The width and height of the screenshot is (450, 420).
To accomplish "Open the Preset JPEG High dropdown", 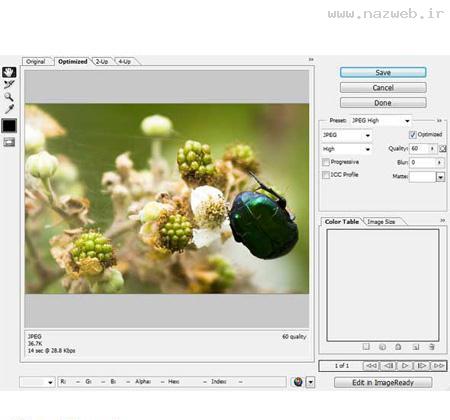I will [380, 121].
